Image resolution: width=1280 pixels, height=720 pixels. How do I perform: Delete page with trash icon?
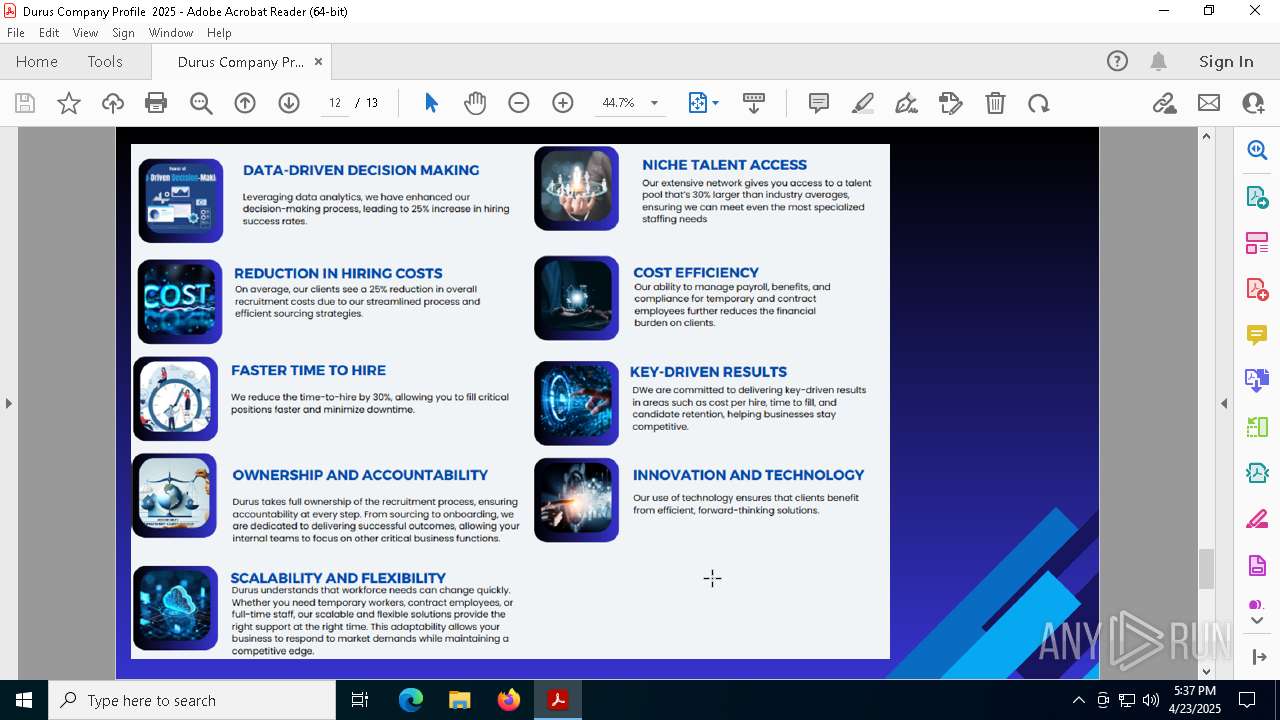995,103
